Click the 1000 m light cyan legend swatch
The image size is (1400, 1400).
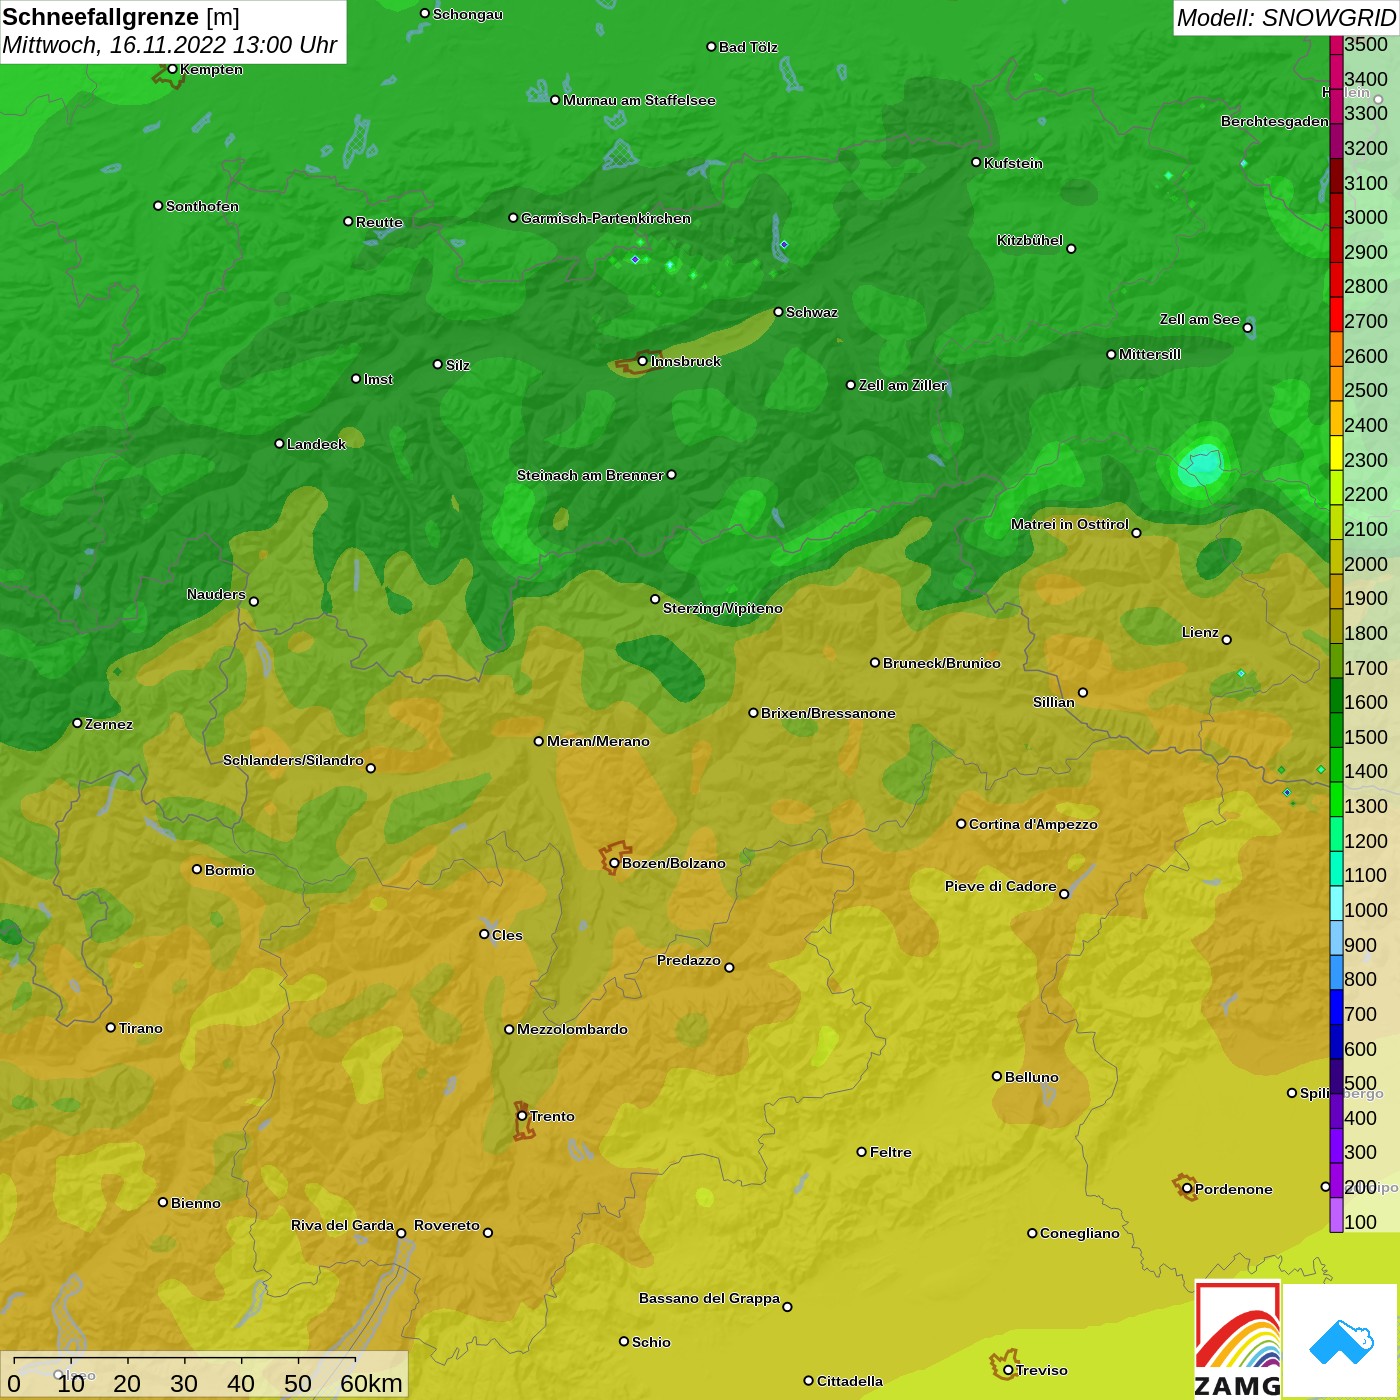[1336, 903]
